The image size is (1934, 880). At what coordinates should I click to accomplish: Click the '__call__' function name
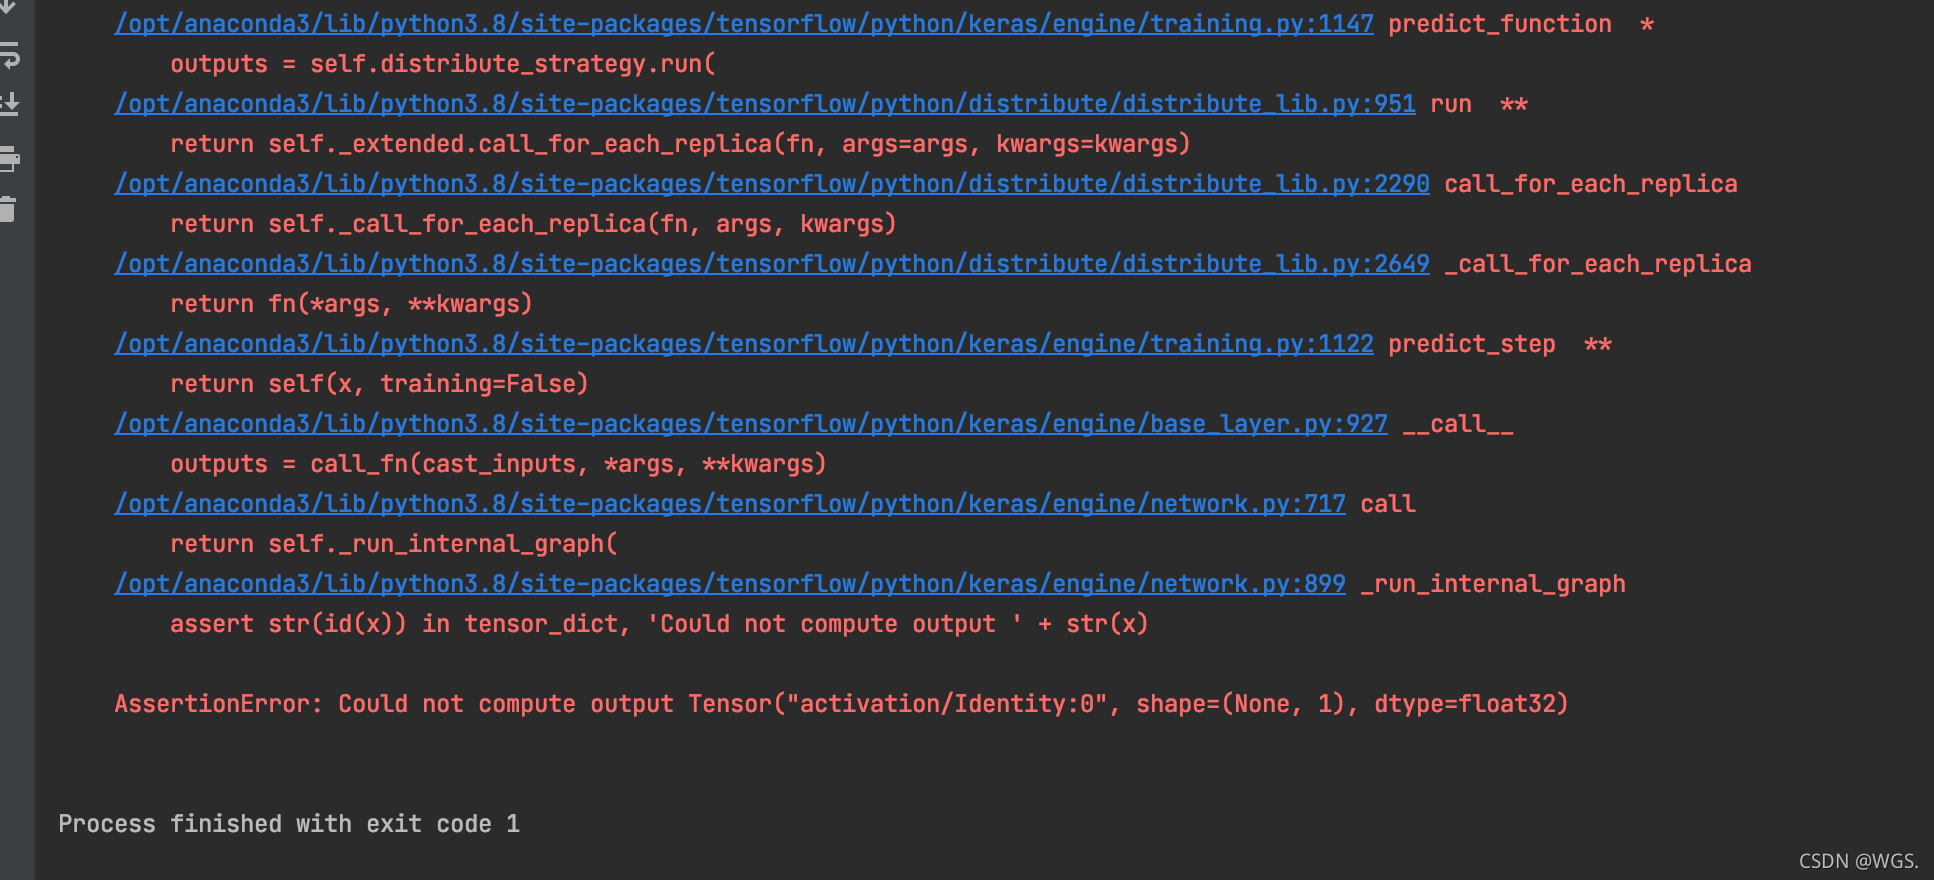coord(1458,424)
